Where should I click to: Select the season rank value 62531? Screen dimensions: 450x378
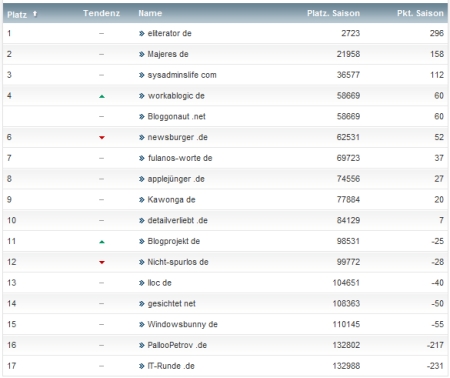tap(348, 137)
